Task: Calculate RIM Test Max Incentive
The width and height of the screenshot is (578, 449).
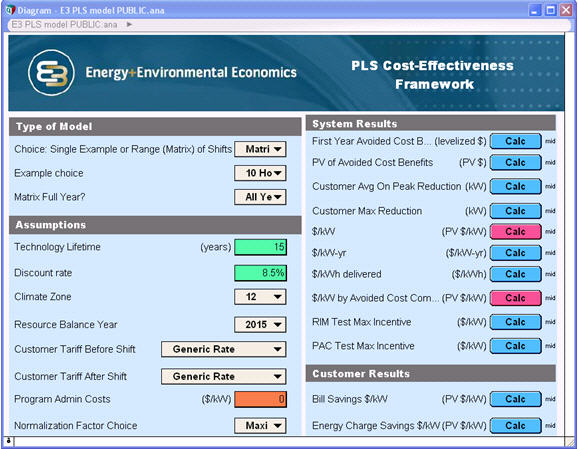Action: (x=516, y=322)
